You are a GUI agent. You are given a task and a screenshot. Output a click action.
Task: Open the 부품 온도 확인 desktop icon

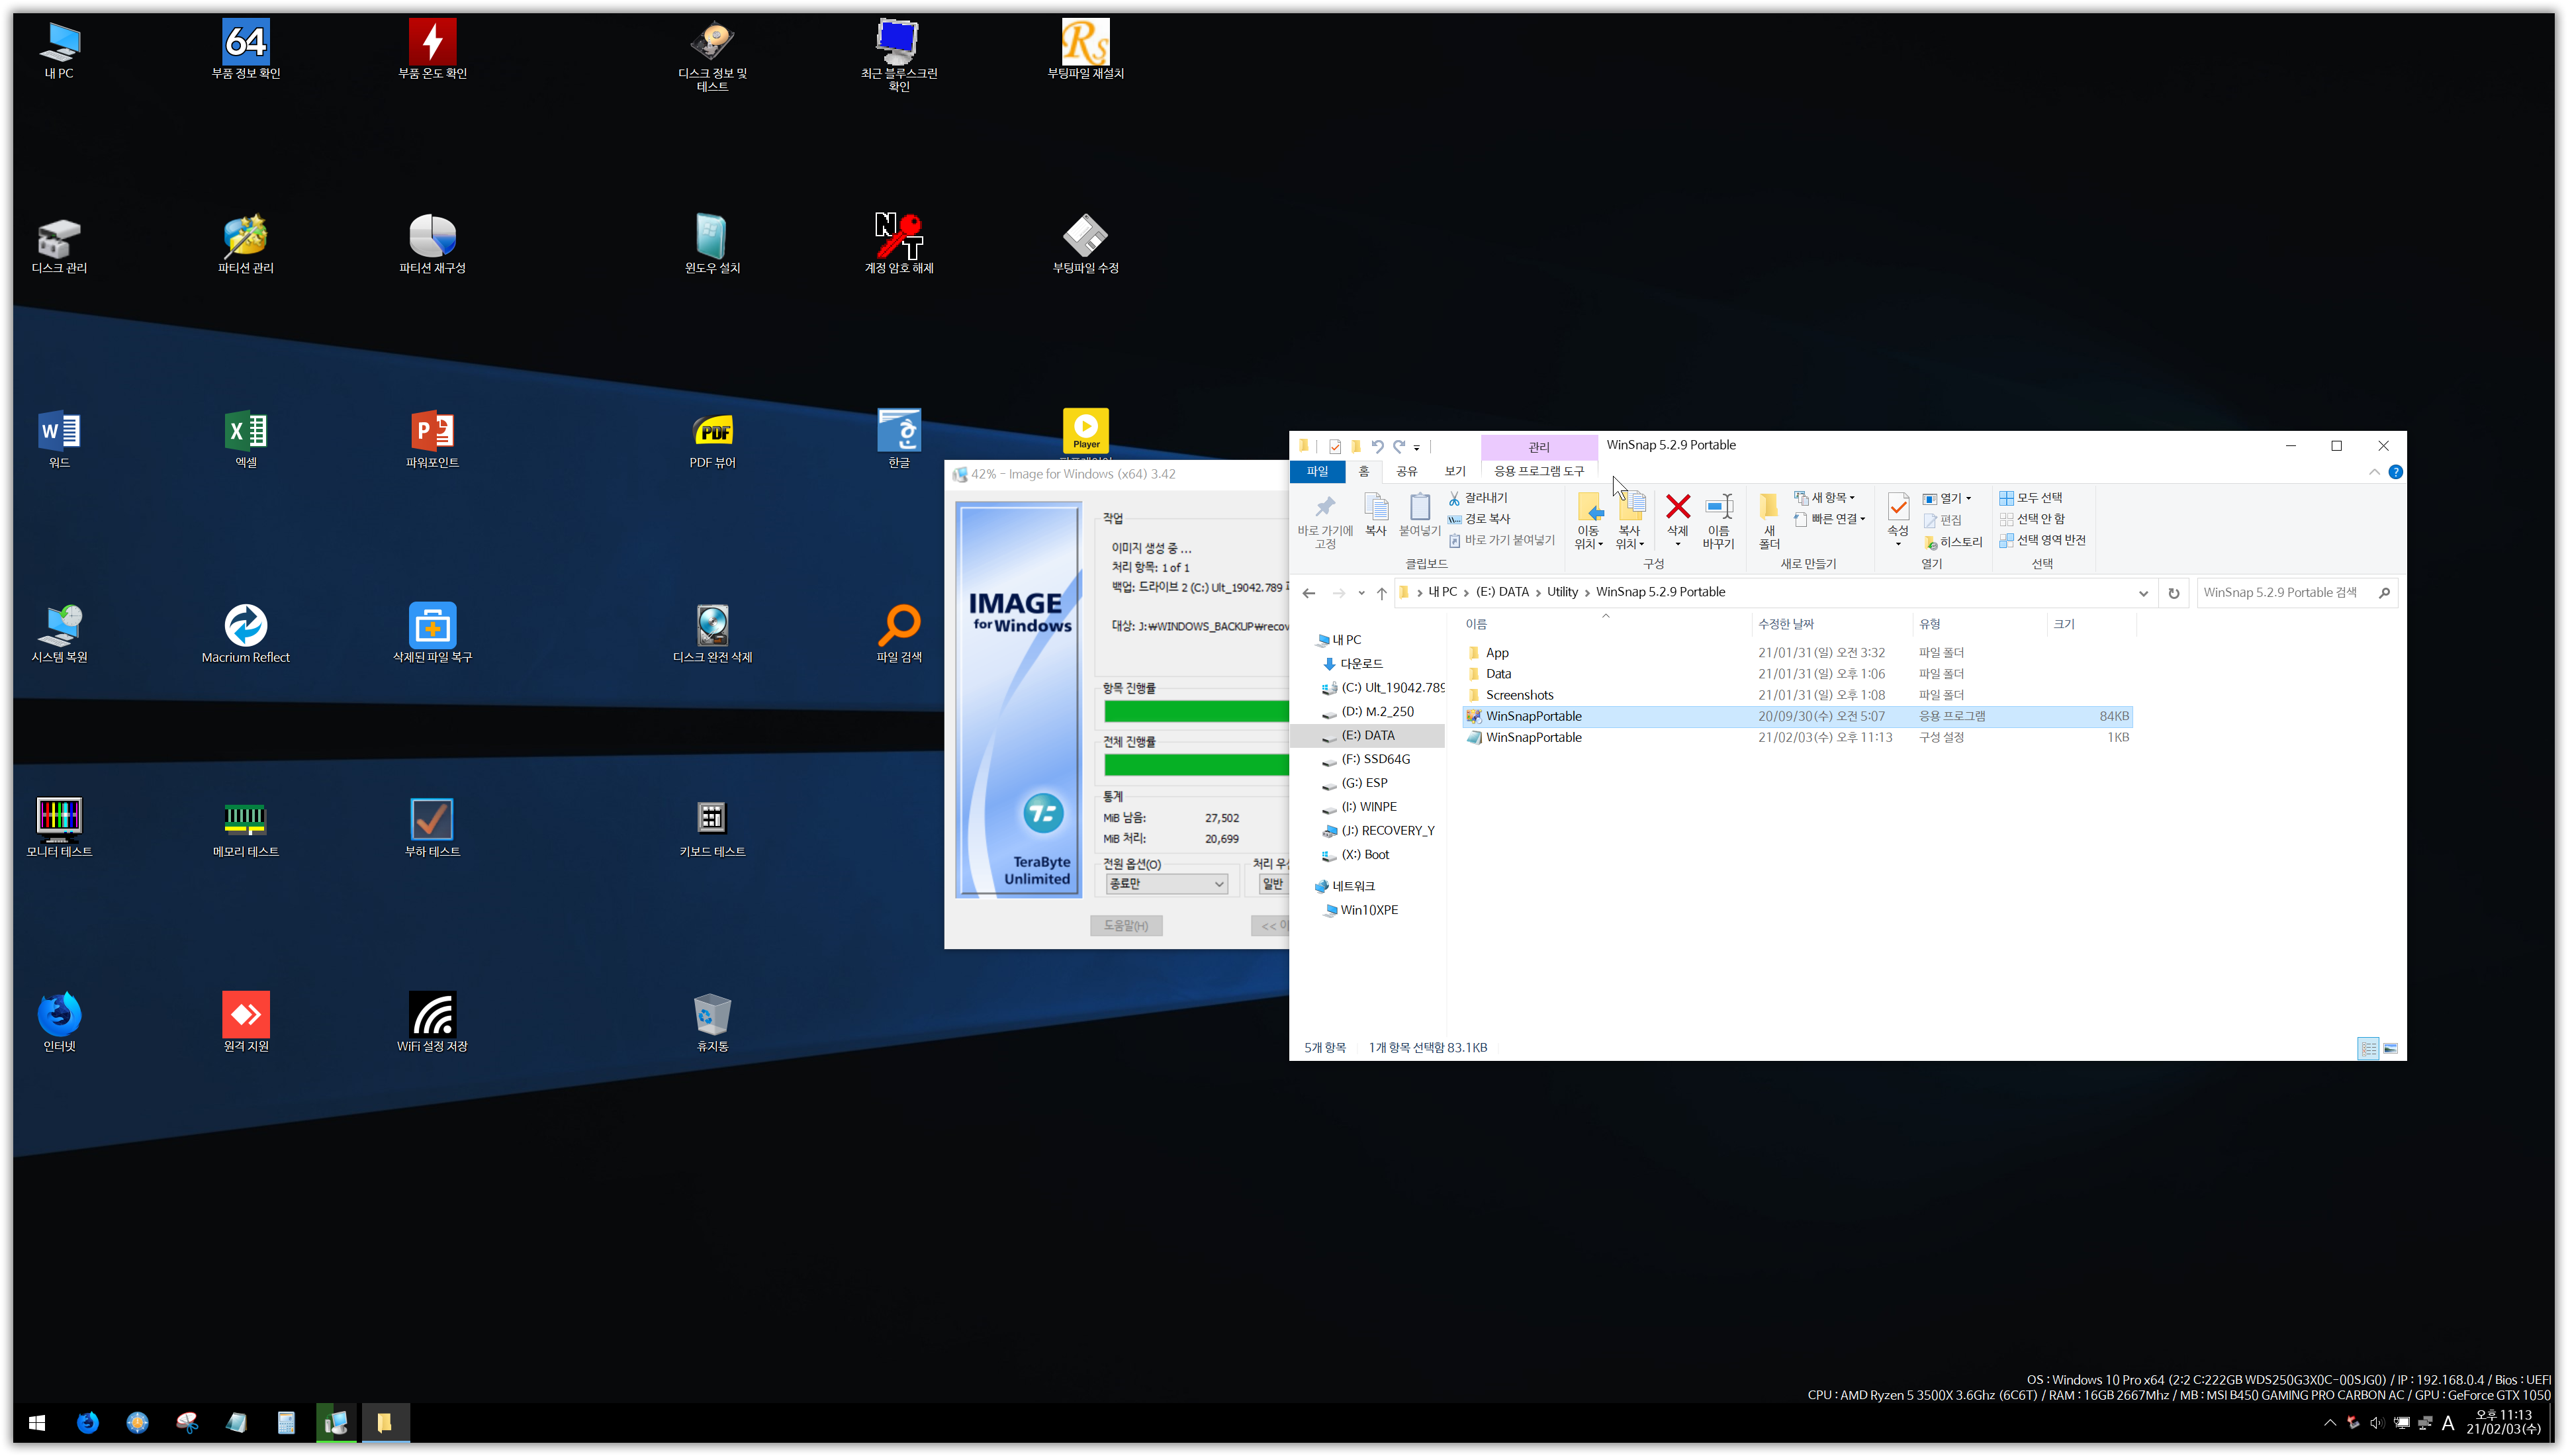click(x=432, y=49)
